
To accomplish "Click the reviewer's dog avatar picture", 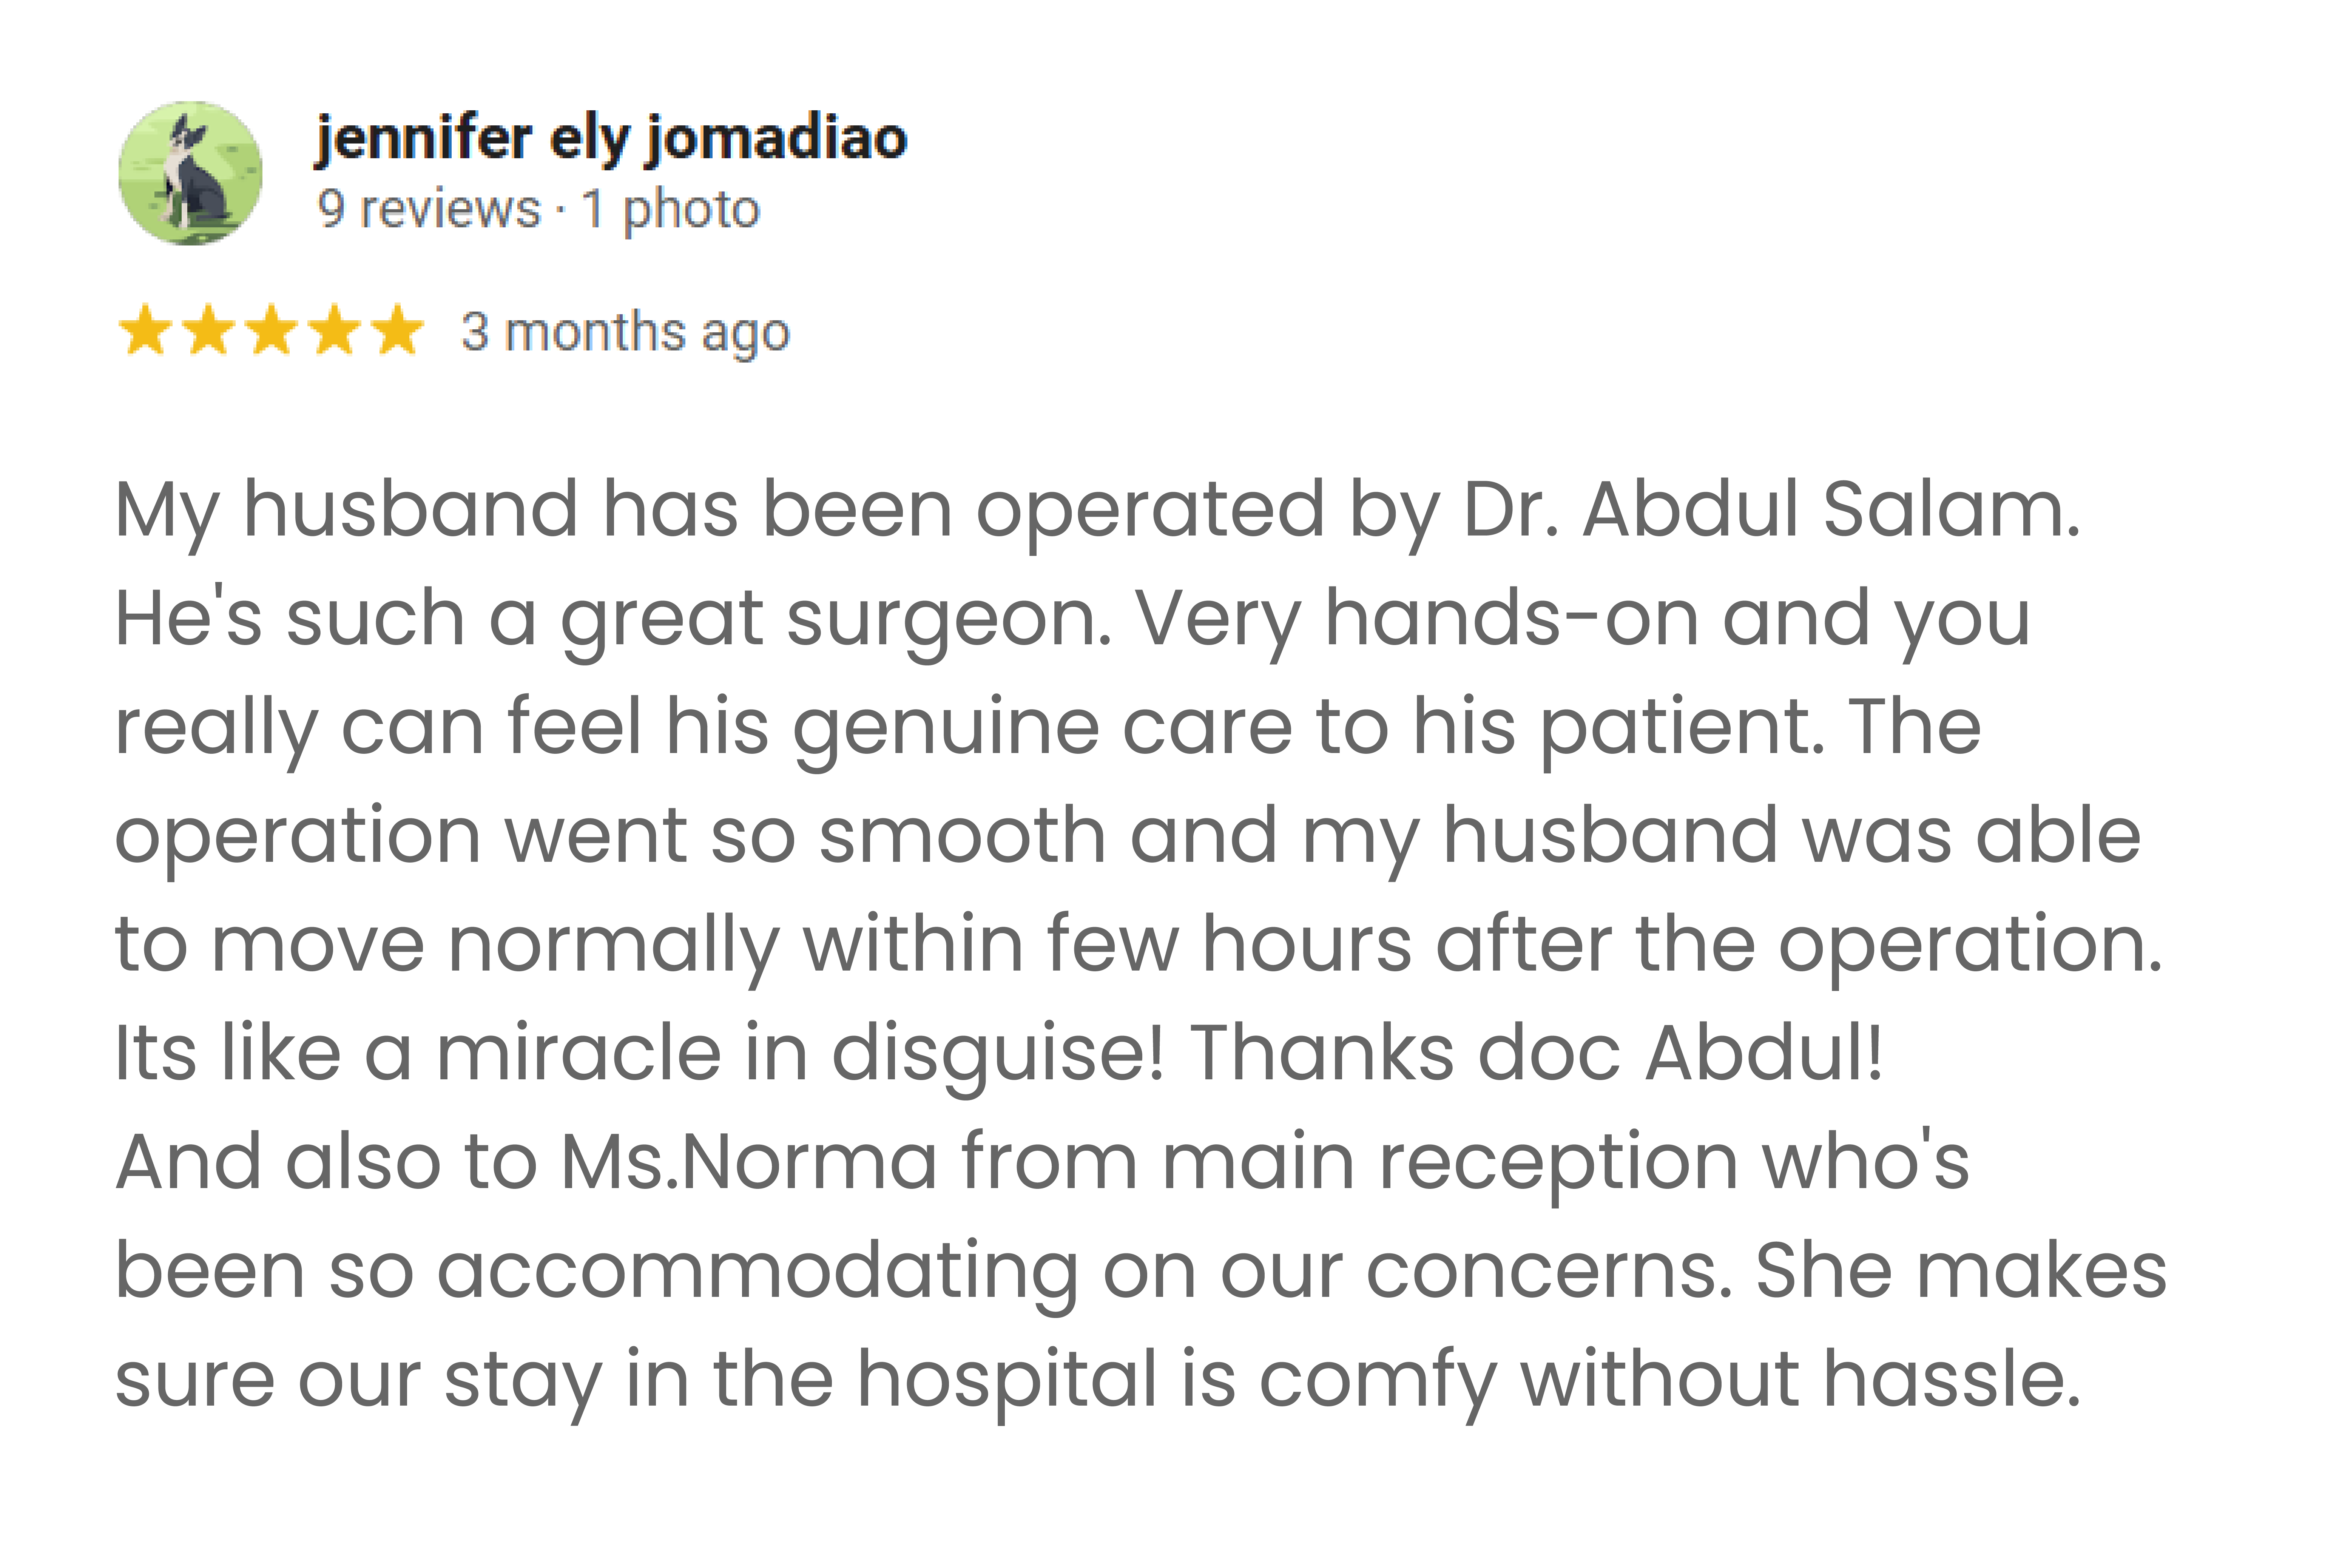I will 190,173.
